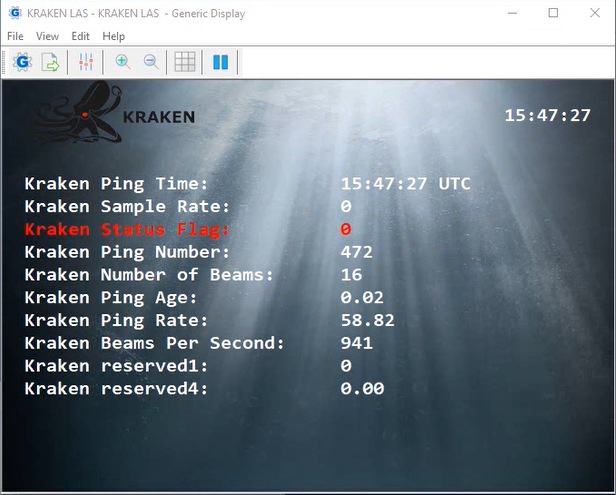
Task: Toggle the grid layout icon
Action: [x=185, y=62]
